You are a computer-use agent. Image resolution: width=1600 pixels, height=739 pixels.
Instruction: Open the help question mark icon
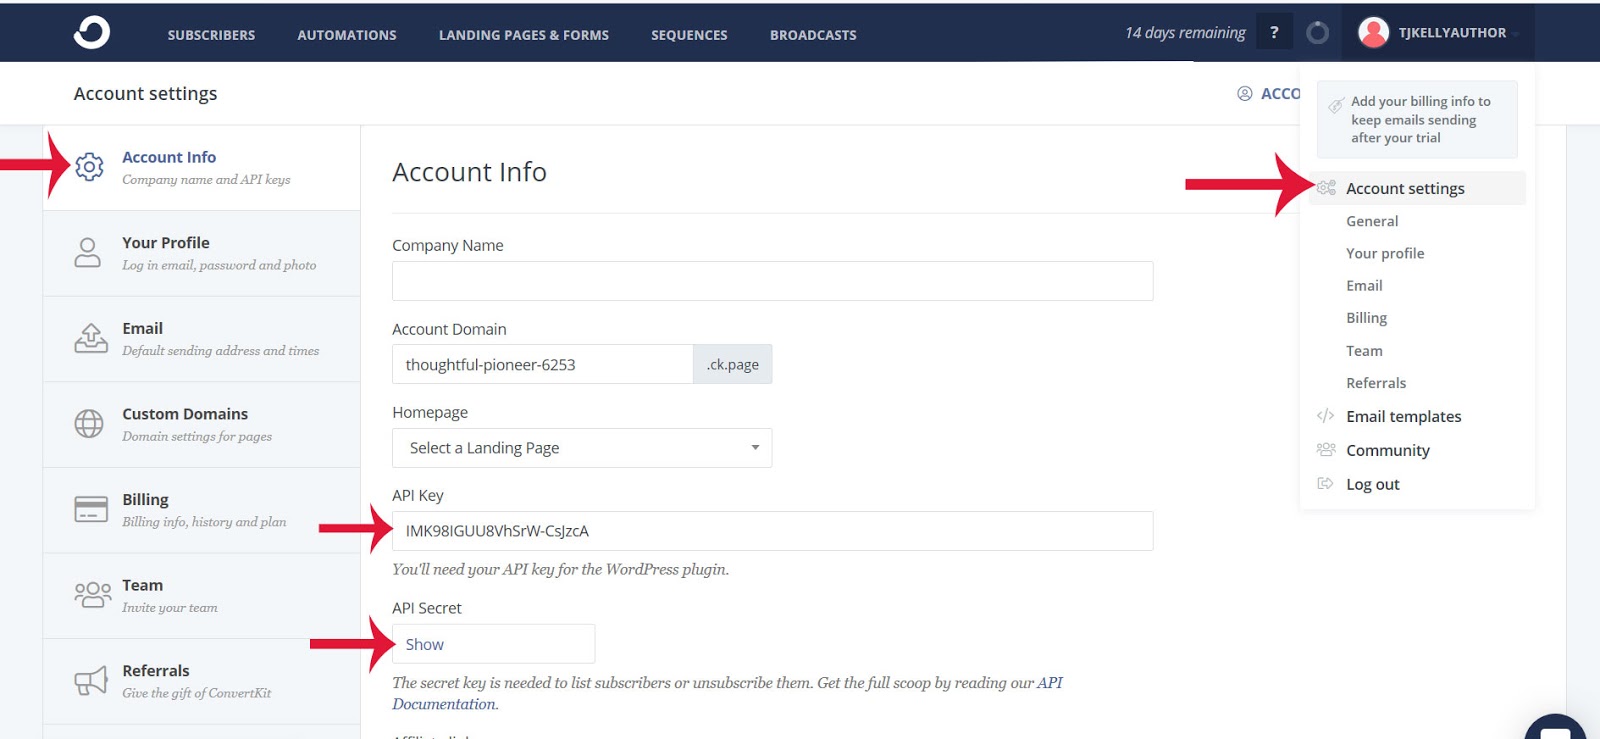pos(1274,32)
